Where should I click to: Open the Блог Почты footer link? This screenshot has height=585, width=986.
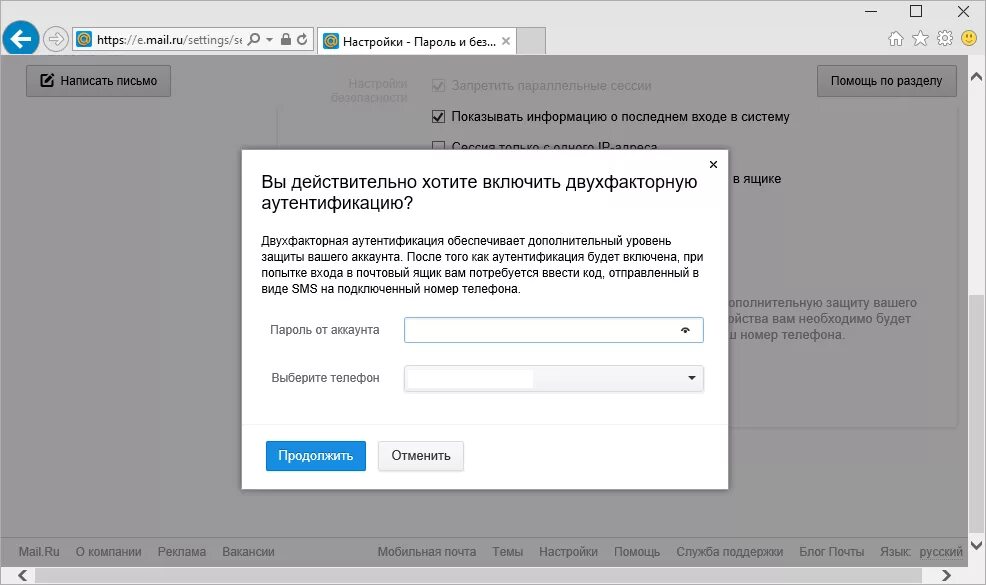coord(831,552)
